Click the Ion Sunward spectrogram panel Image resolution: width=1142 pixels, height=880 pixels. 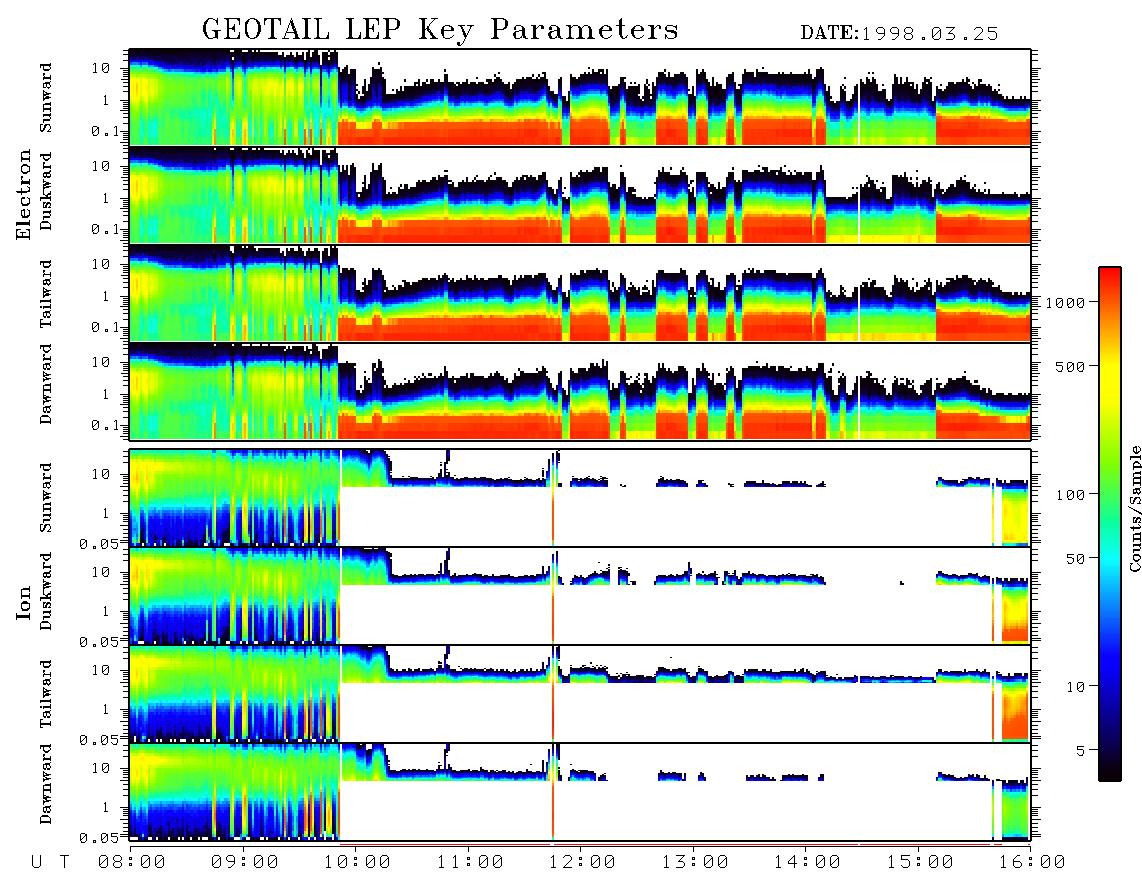coord(580,498)
